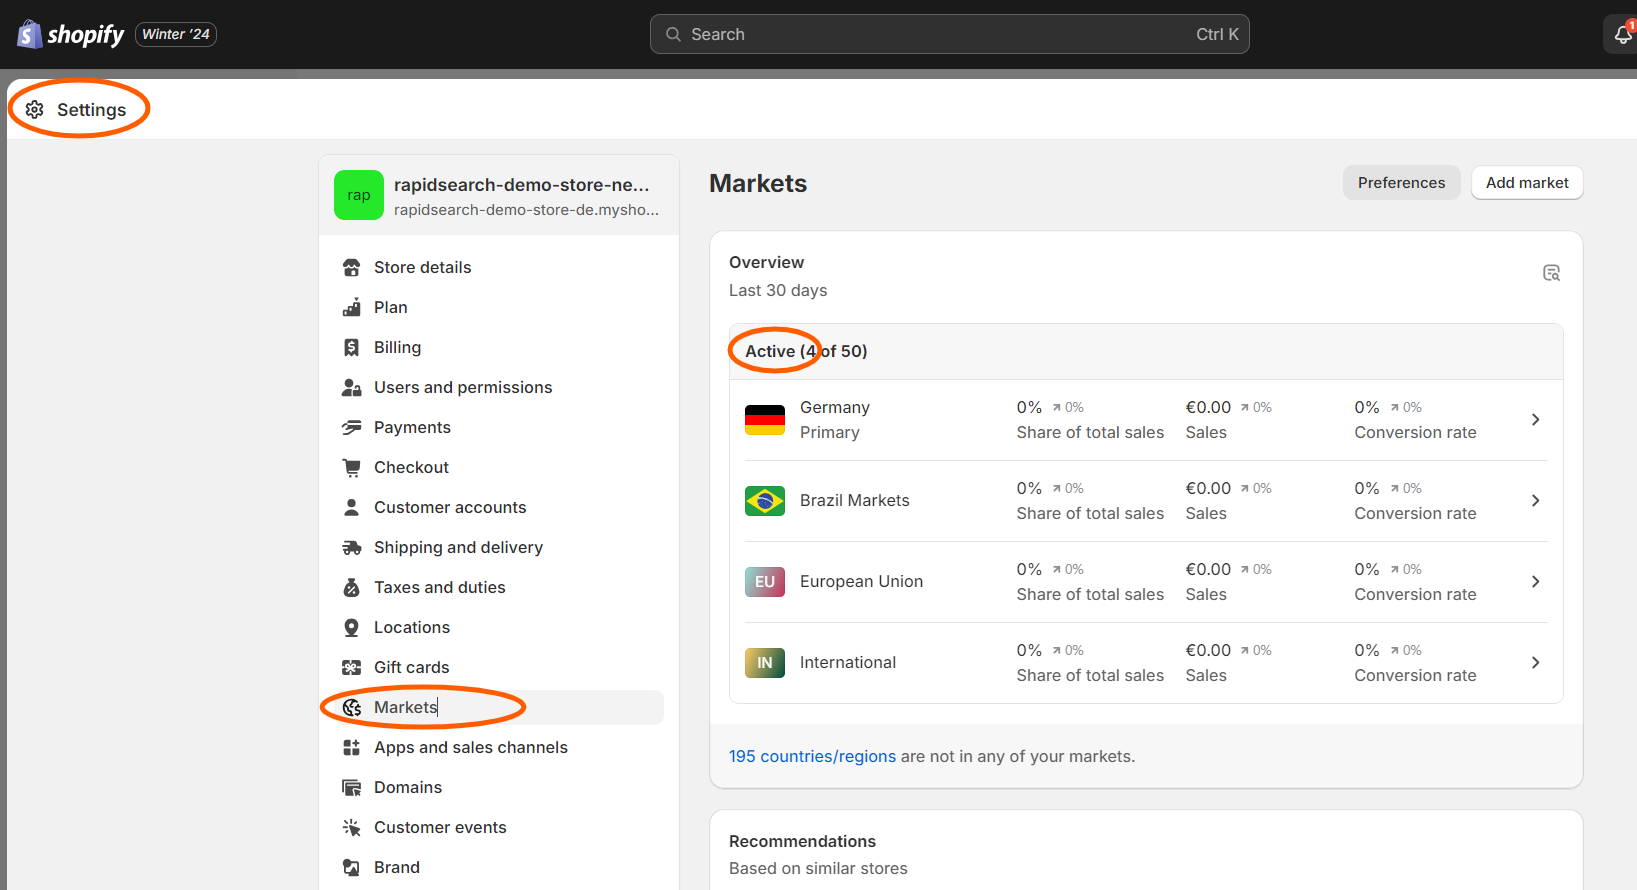Click the Shopify logo
Viewport: 1637px width, 890px height.
71,34
